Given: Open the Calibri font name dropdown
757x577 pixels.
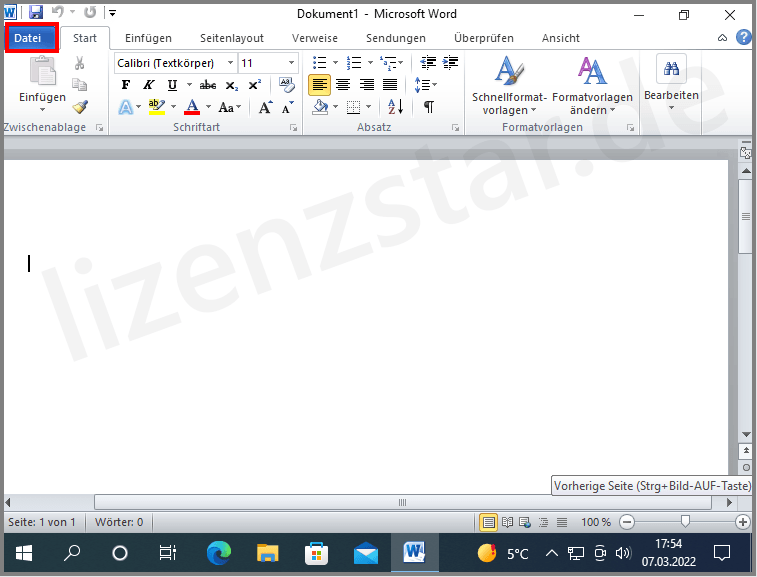Looking at the screenshot, I should (x=231, y=63).
